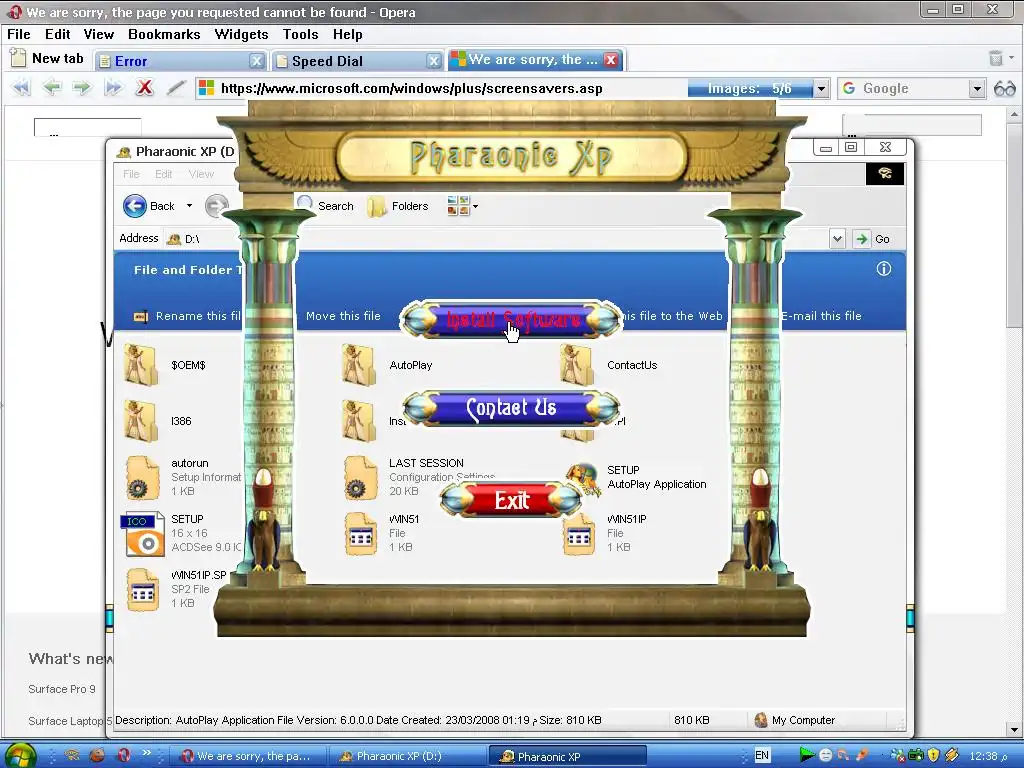Click Opera rewind navigation icon
The height and width of the screenshot is (768, 1024).
(x=21, y=88)
